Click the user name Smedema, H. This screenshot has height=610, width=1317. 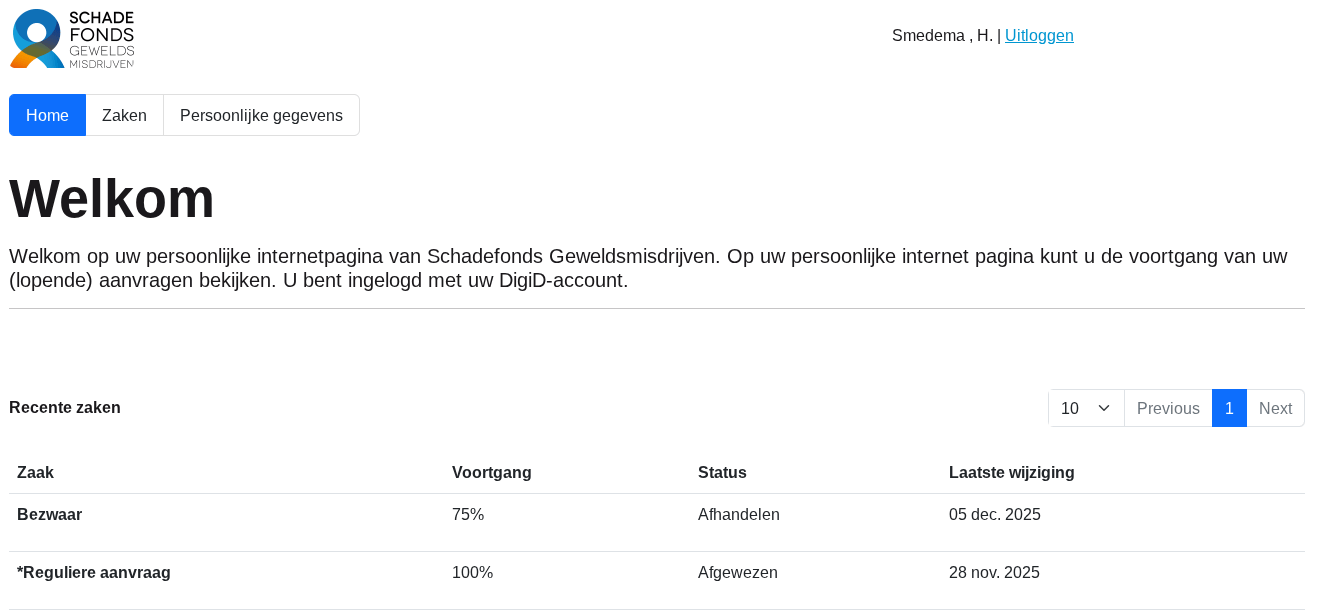click(x=942, y=36)
